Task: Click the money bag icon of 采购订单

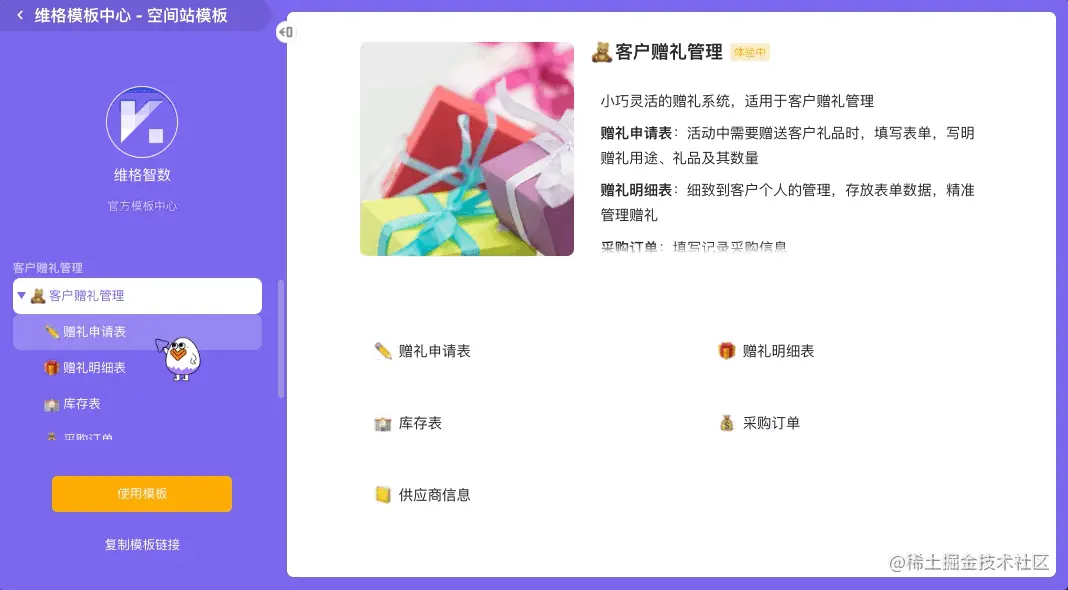Action: (x=727, y=423)
